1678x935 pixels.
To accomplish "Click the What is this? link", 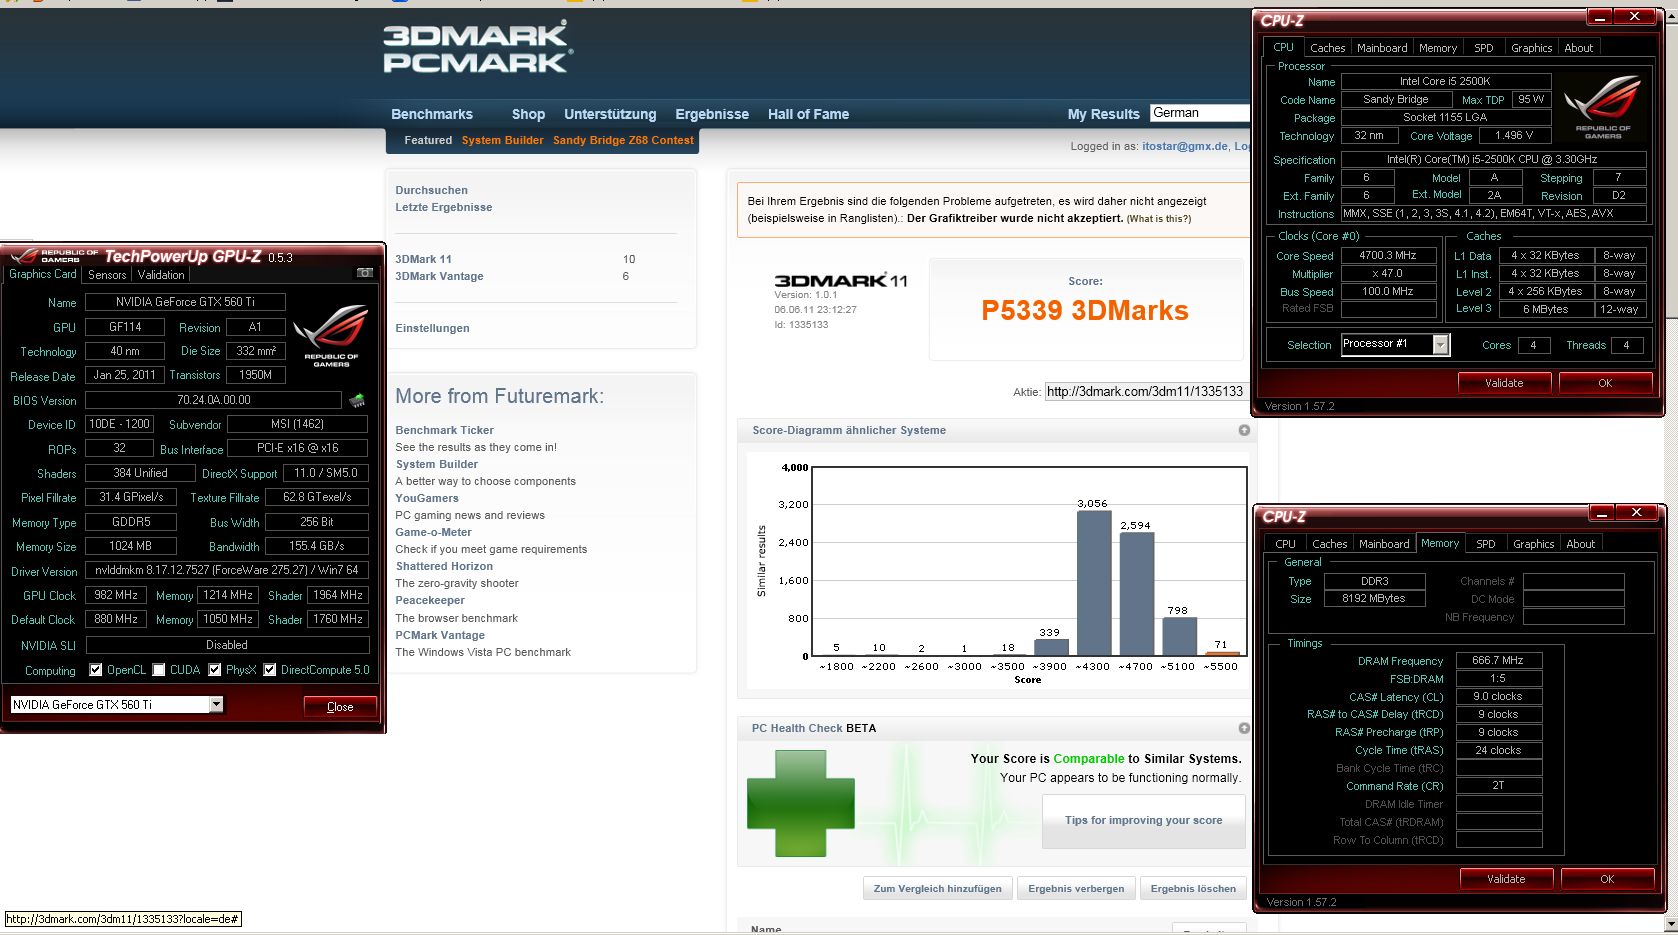I will click(1159, 219).
